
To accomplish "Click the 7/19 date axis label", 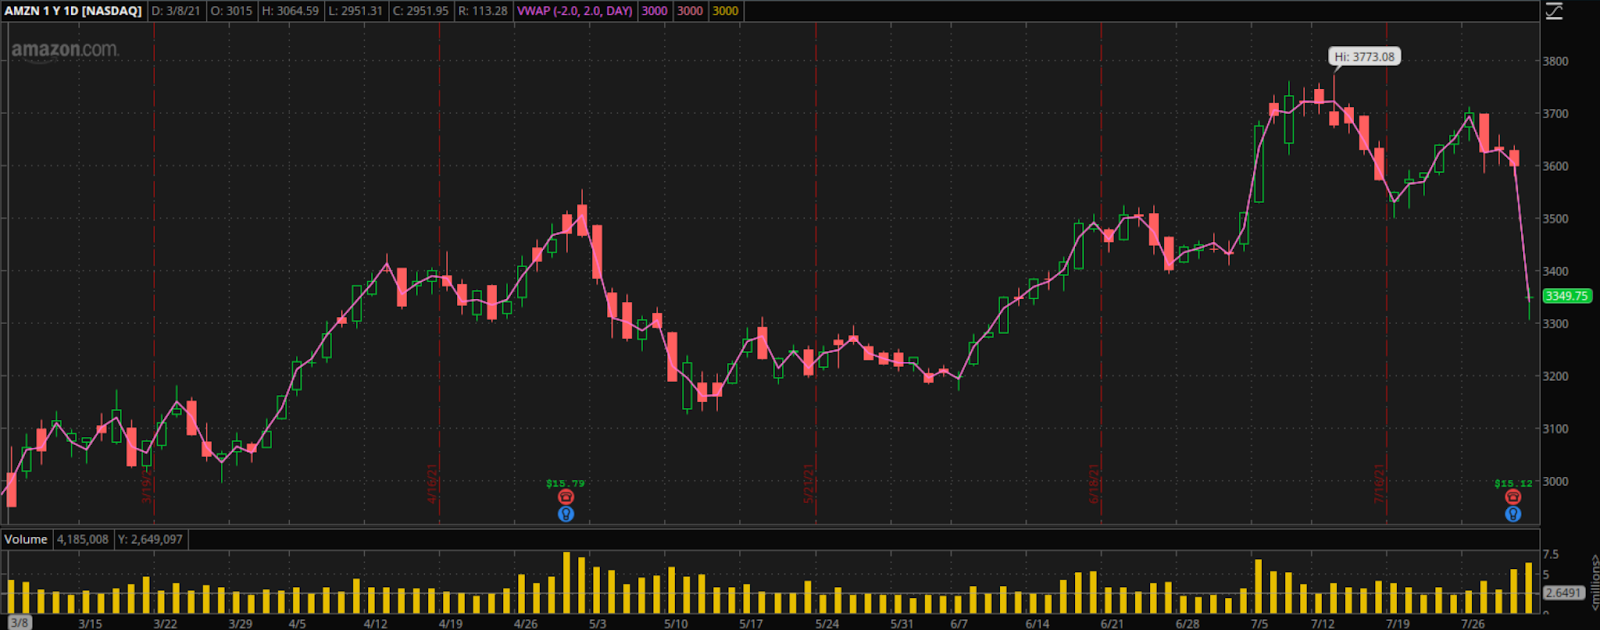I will point(1397,623).
